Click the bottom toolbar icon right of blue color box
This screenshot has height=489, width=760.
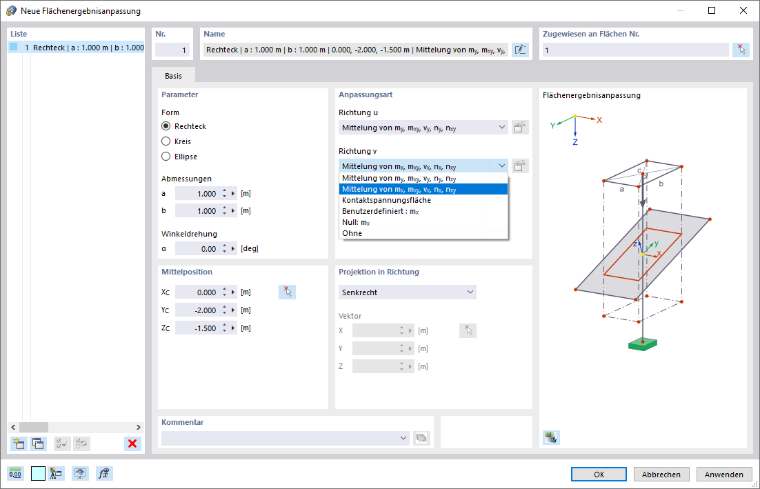pos(56,473)
